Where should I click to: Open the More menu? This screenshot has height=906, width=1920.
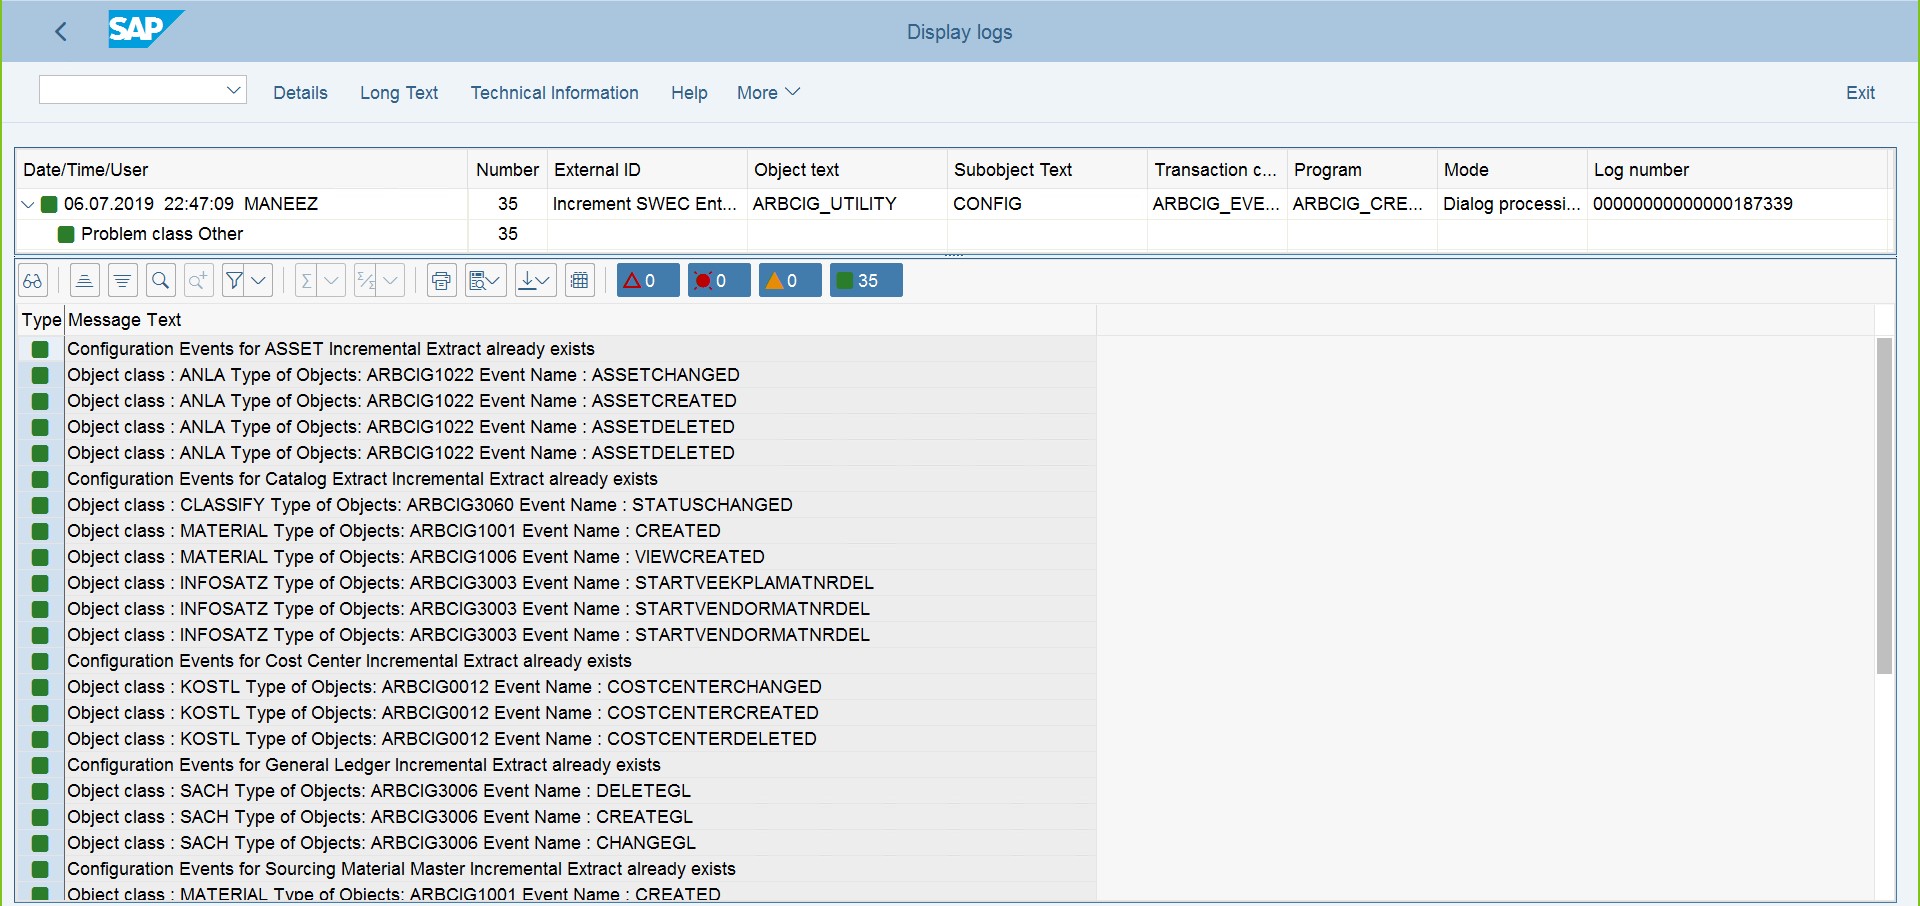coord(766,92)
